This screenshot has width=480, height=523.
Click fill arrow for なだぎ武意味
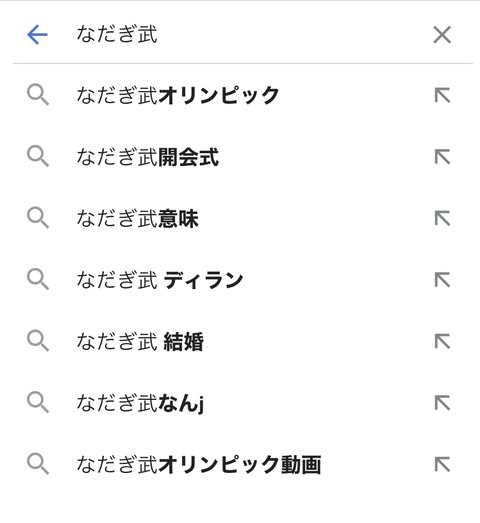pos(443,219)
